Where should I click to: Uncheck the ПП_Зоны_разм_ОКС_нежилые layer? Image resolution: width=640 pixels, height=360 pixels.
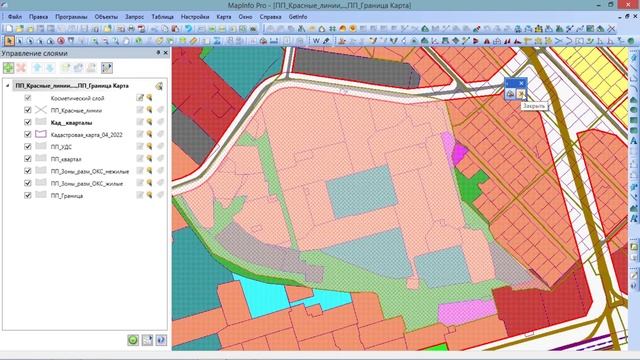pos(28,171)
